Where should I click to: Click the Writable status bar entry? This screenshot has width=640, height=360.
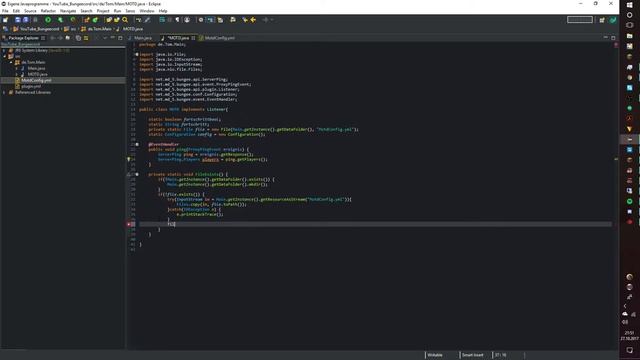click(435, 355)
